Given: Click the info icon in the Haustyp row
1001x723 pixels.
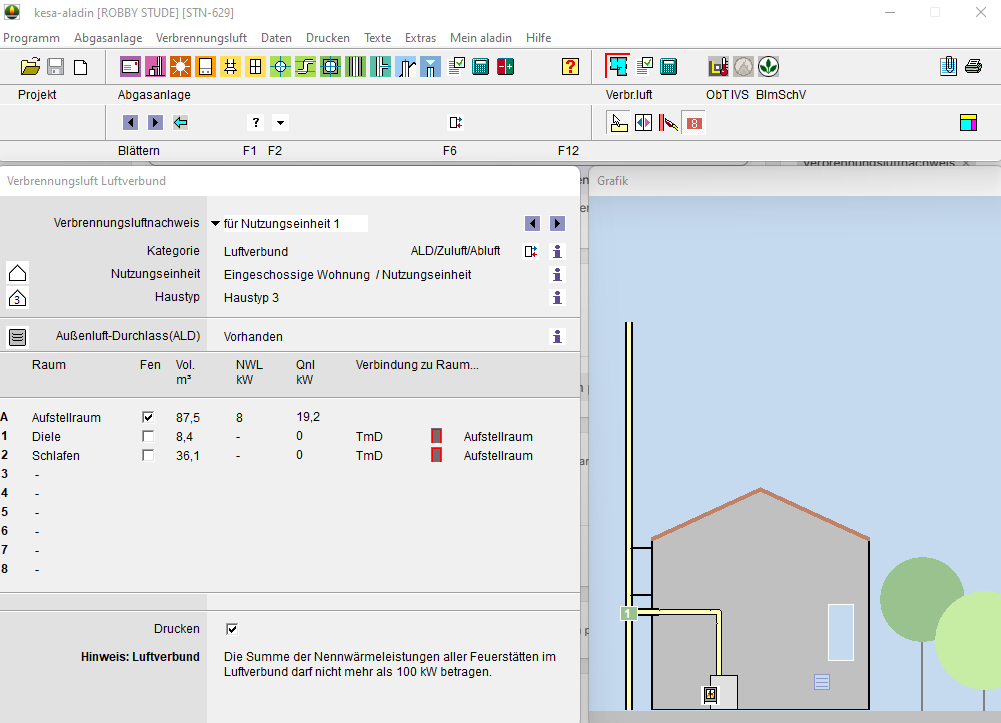Looking at the screenshot, I should click(558, 297).
